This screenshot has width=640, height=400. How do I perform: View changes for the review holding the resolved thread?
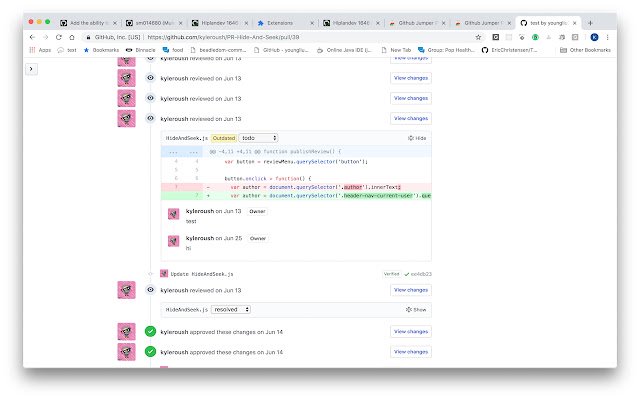pyautogui.click(x=411, y=290)
